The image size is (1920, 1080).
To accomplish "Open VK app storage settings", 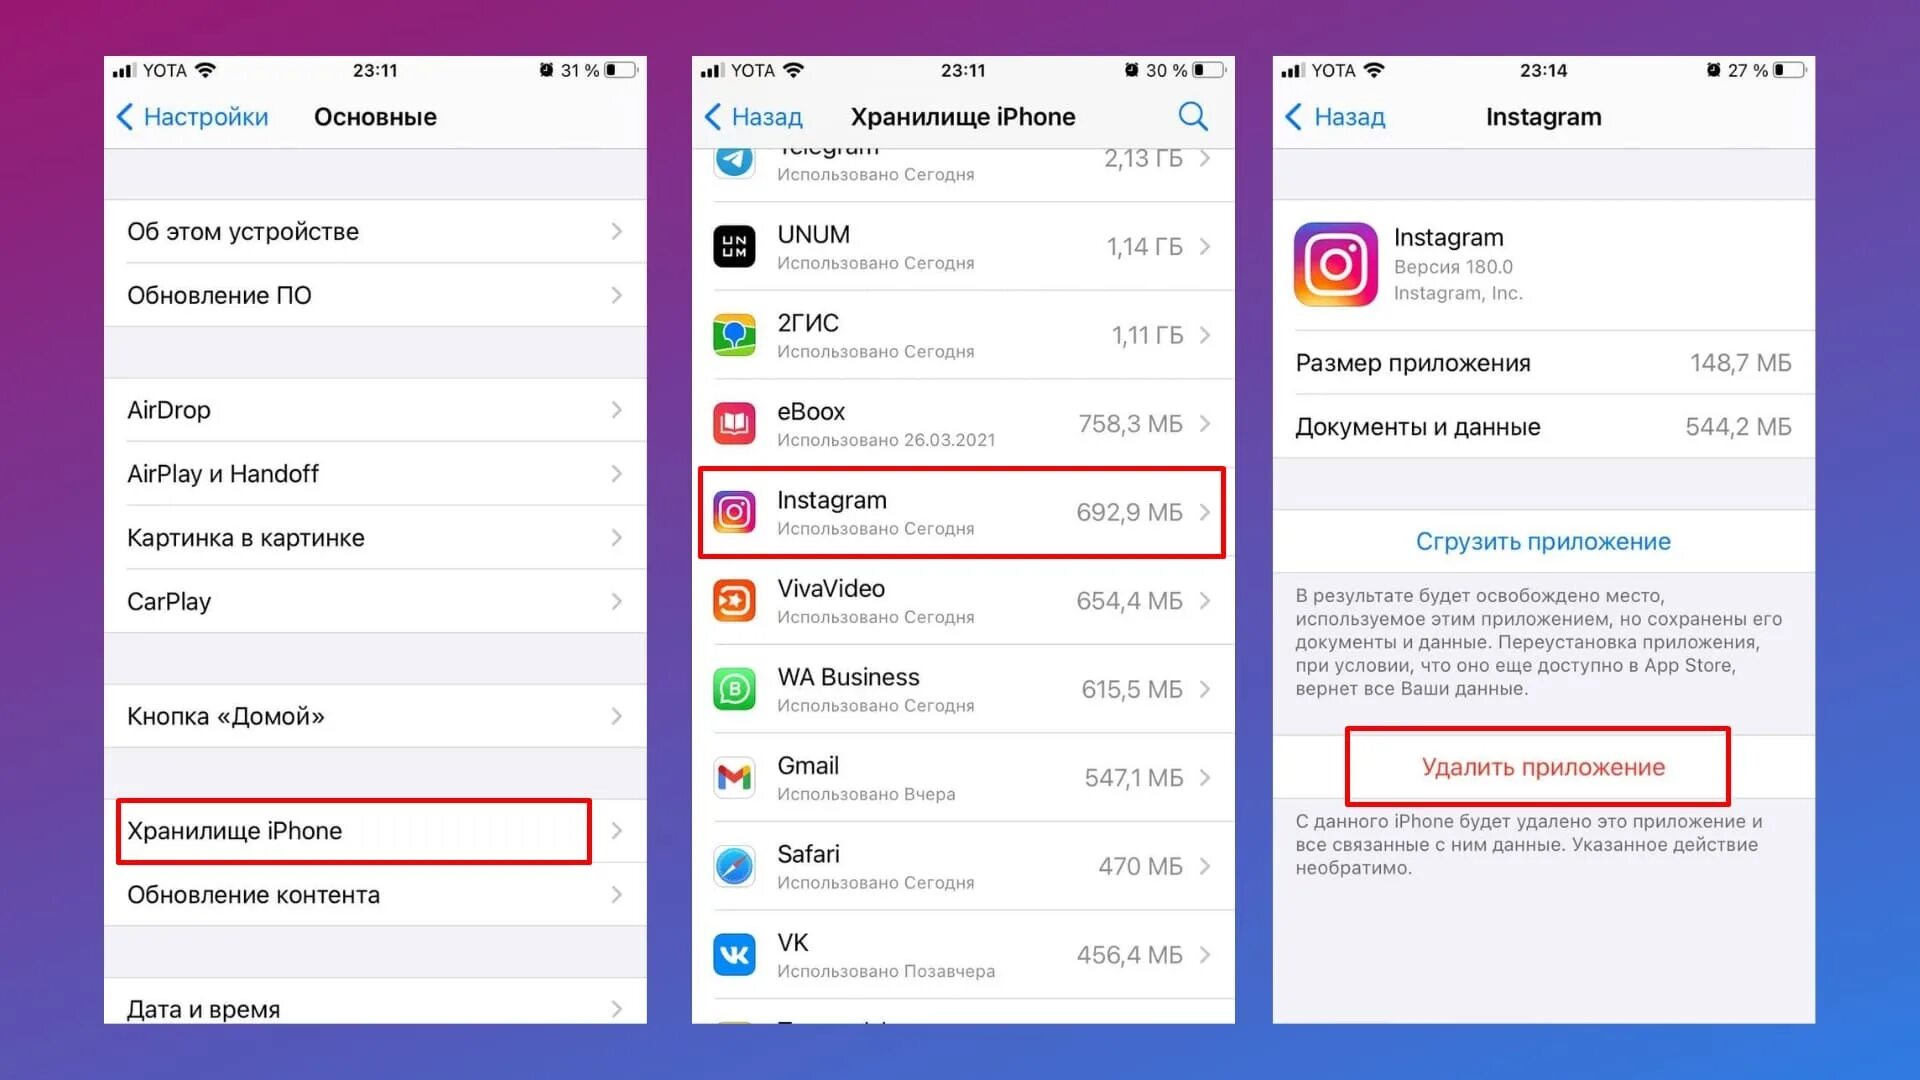I will (x=959, y=952).
